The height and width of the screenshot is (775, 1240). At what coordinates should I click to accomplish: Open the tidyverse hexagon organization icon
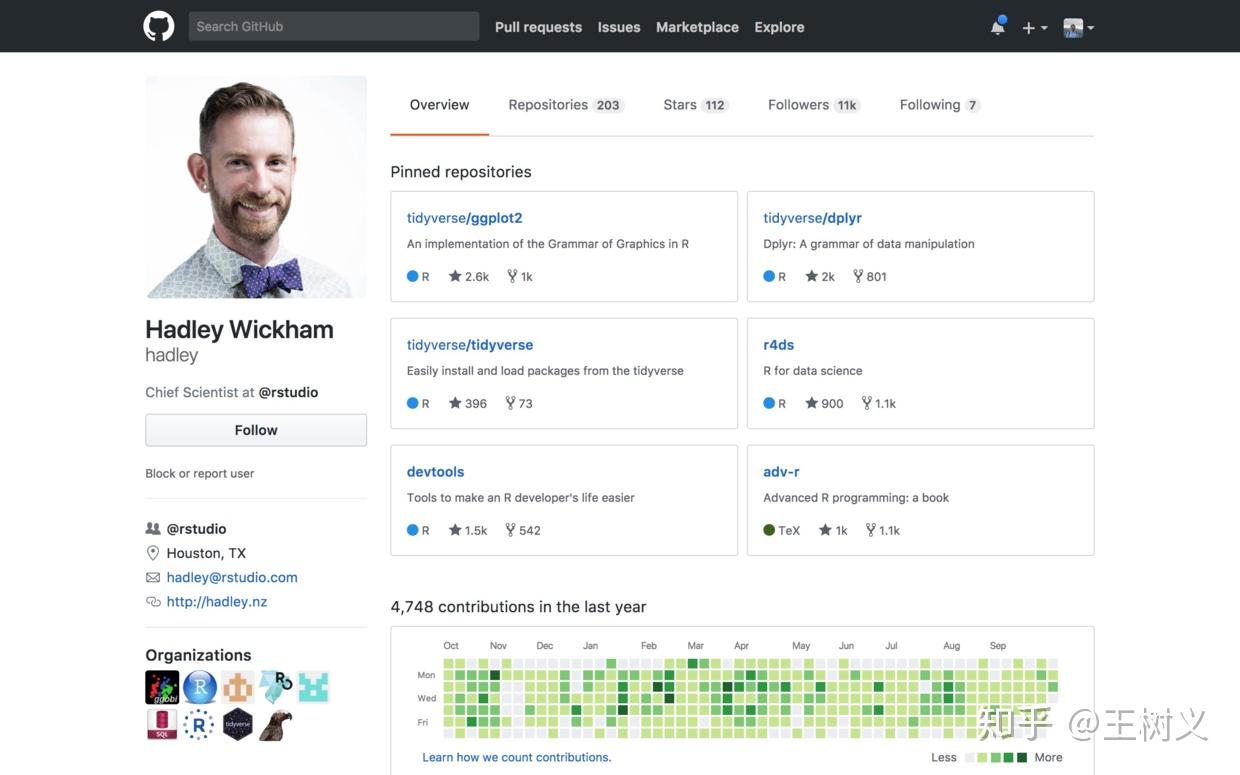pos(237,724)
